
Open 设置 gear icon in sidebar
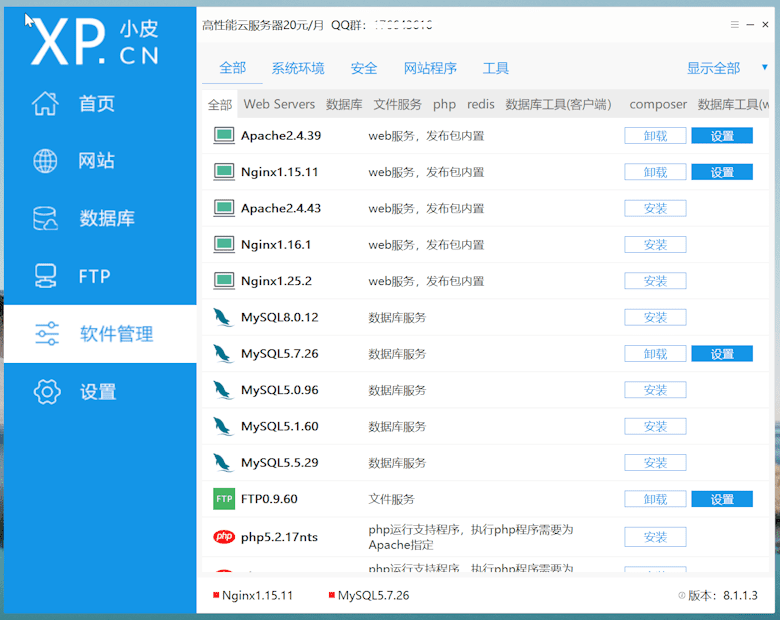pyautogui.click(x=47, y=392)
